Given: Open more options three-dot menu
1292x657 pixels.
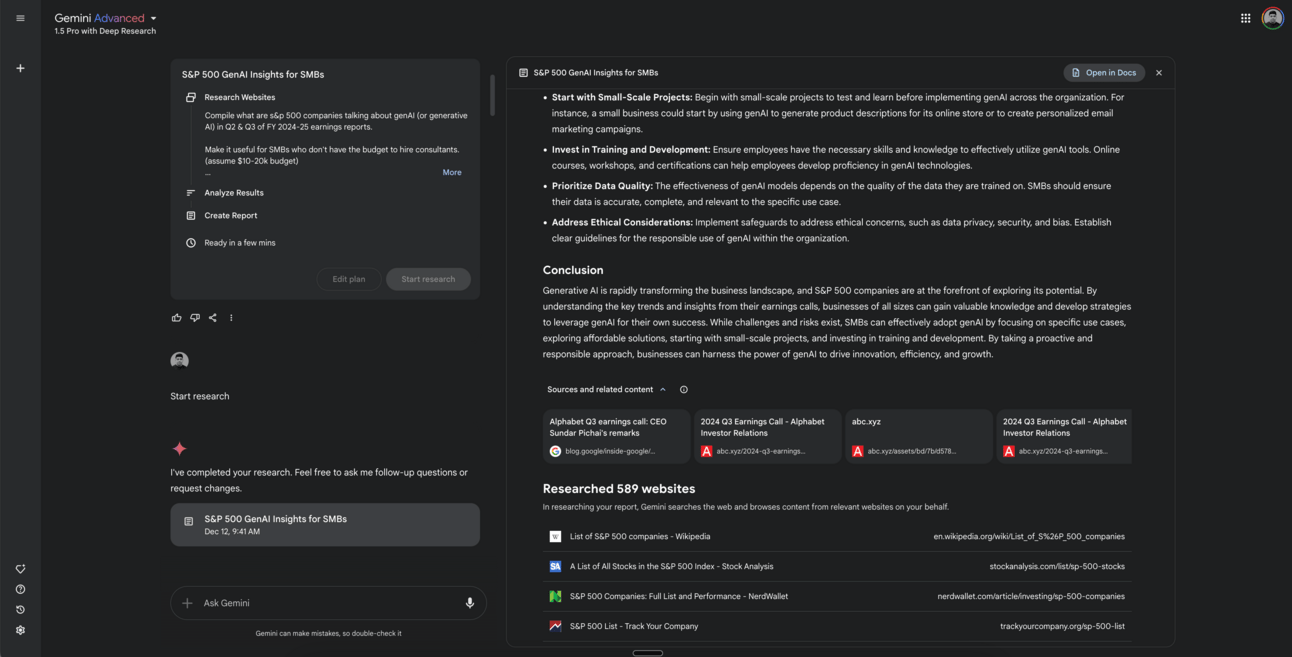Looking at the screenshot, I should (231, 318).
